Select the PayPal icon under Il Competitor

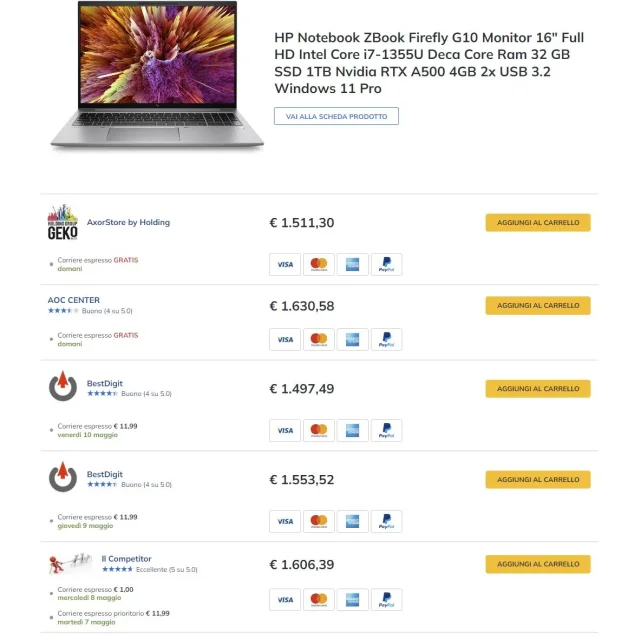coord(386,600)
